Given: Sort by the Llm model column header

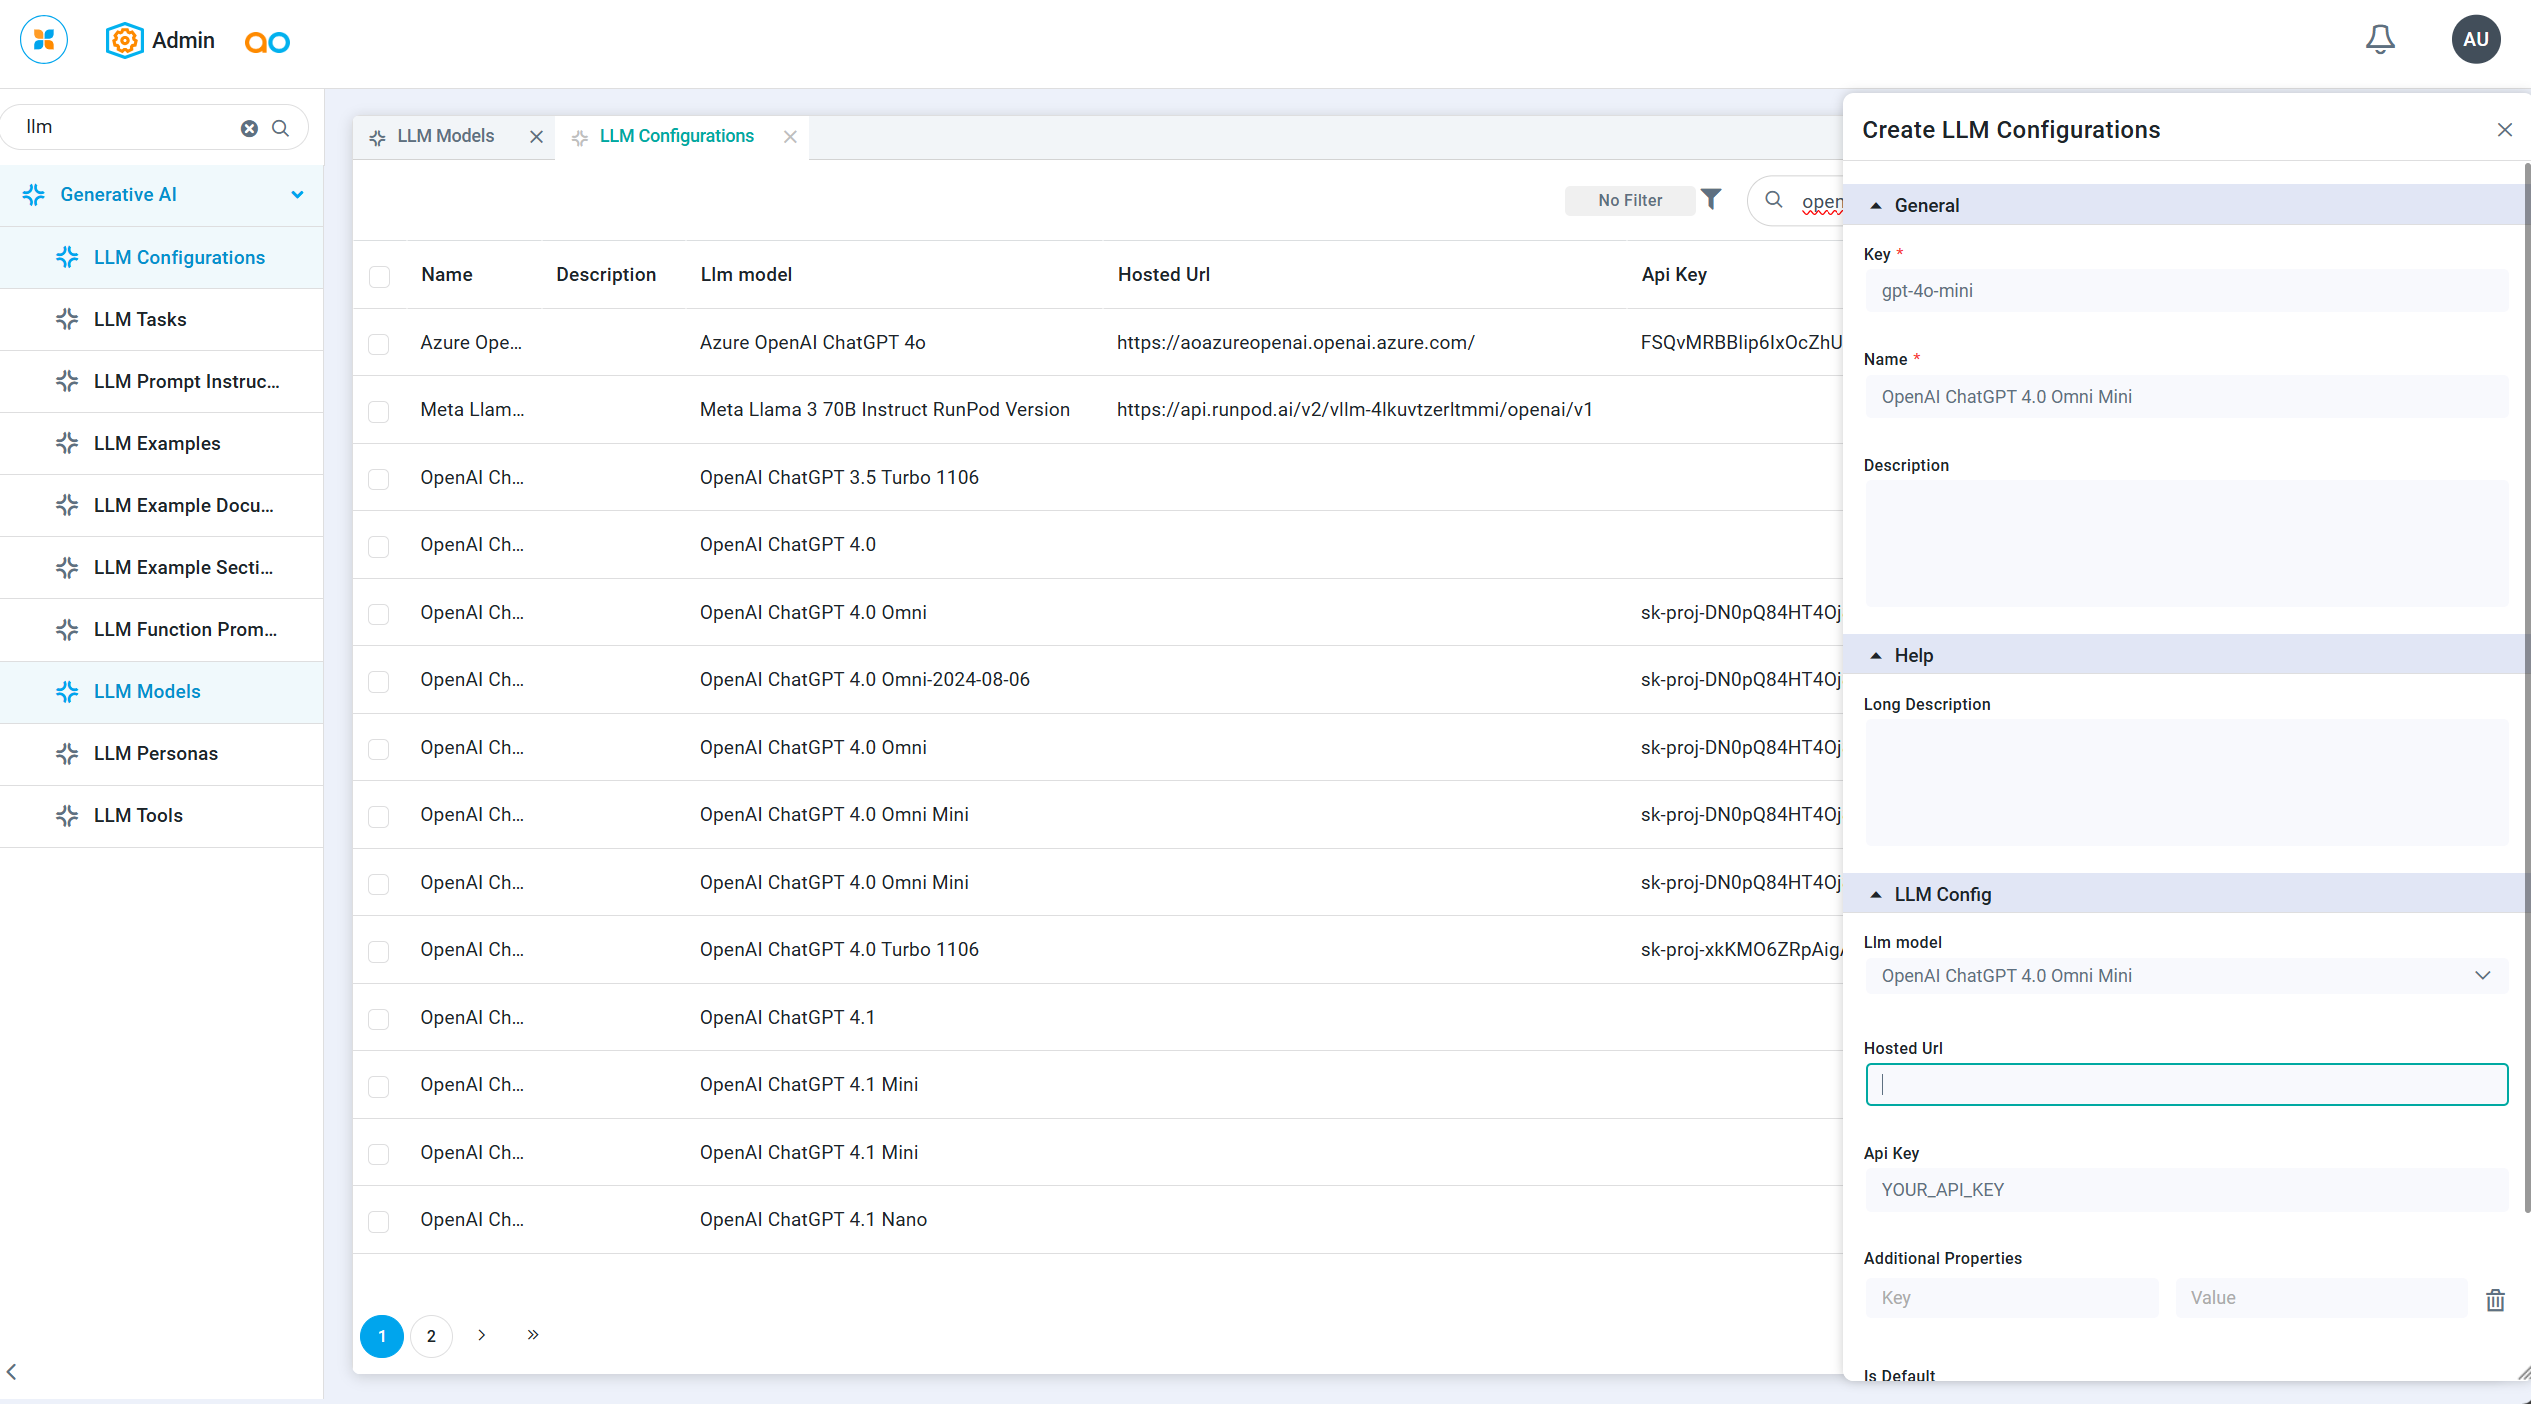Looking at the screenshot, I should [x=746, y=275].
